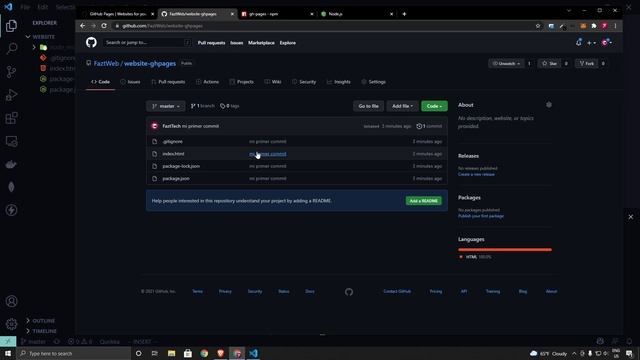Image resolution: width=640 pixels, height=360 pixels.
Task: Open the VS Code Manage gear icon
Action: point(11,324)
